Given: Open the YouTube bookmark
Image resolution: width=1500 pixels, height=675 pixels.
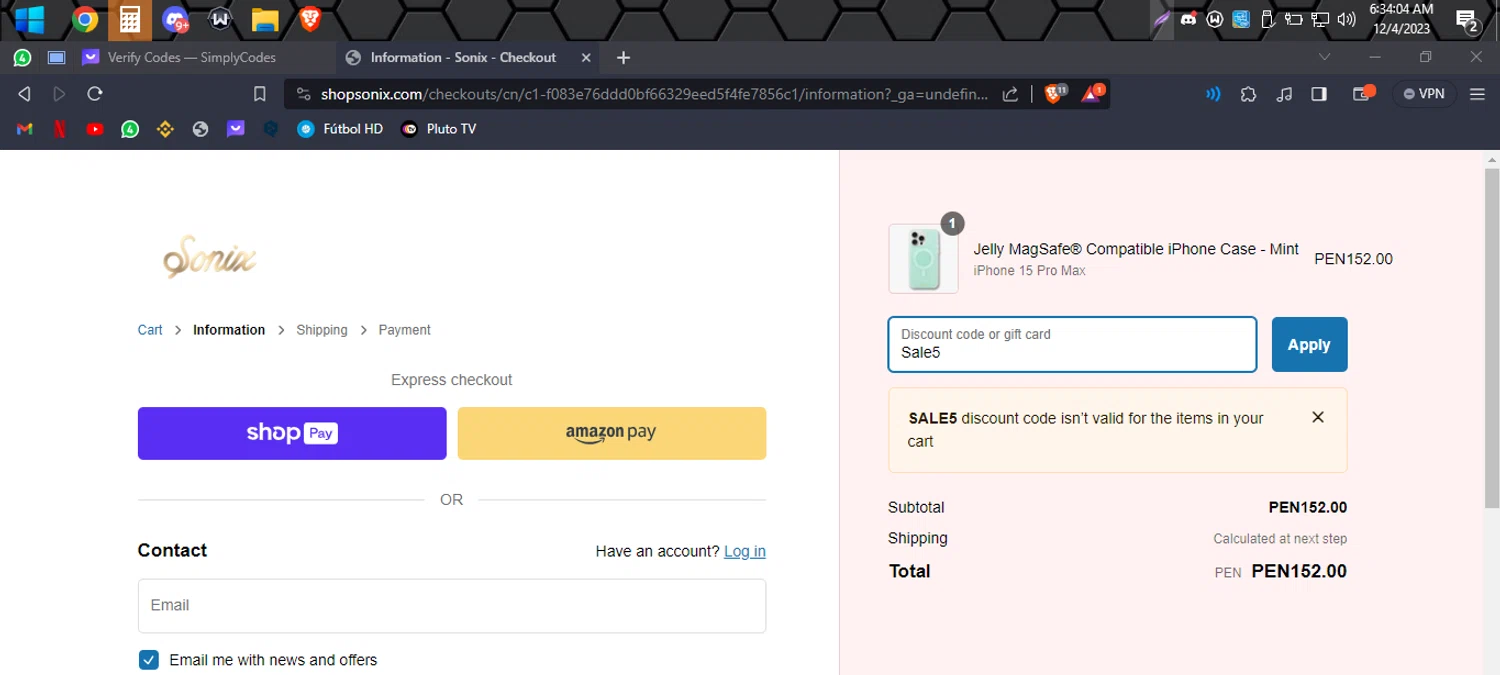Looking at the screenshot, I should [x=95, y=129].
